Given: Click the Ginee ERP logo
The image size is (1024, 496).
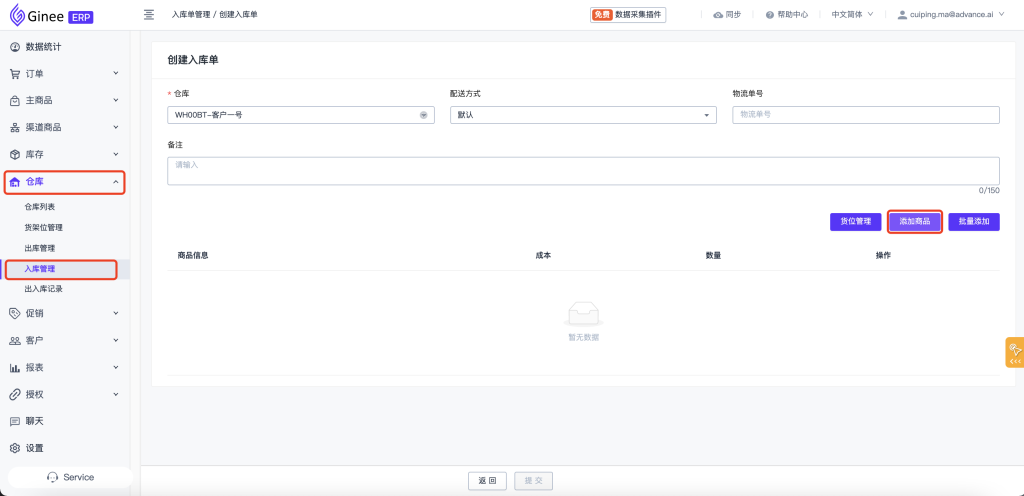Looking at the screenshot, I should 50,15.
